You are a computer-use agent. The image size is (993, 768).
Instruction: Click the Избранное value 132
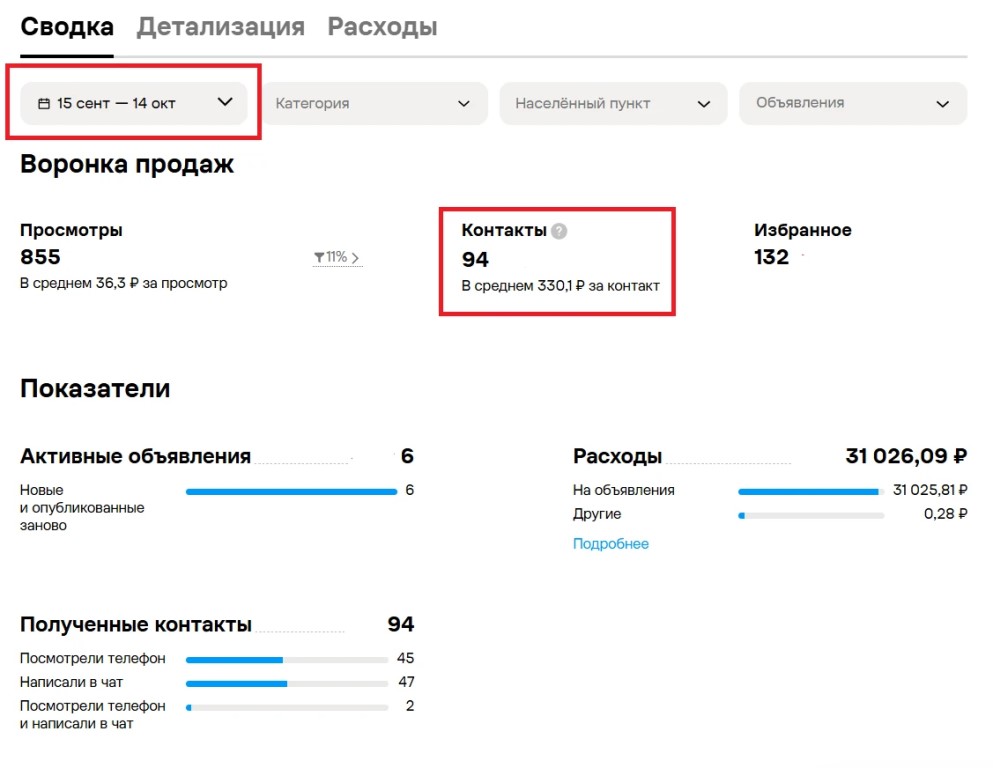(771, 256)
